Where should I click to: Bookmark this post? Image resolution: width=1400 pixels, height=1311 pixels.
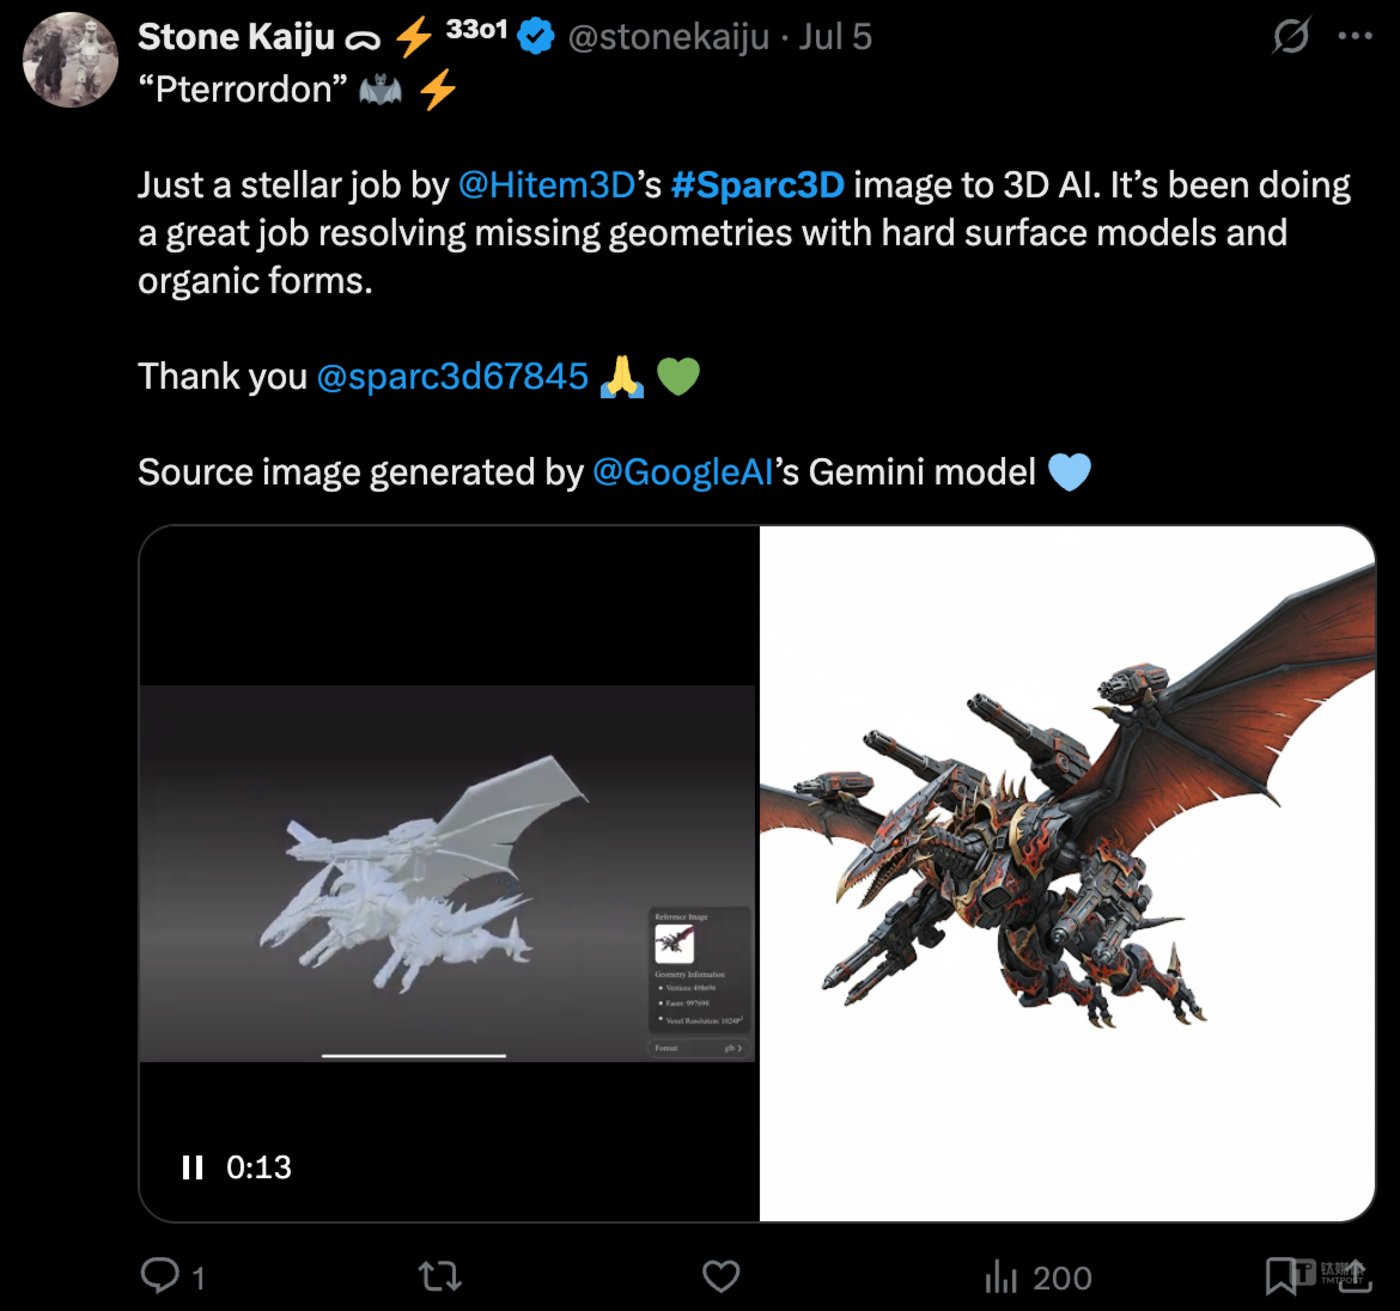(x=1281, y=1276)
